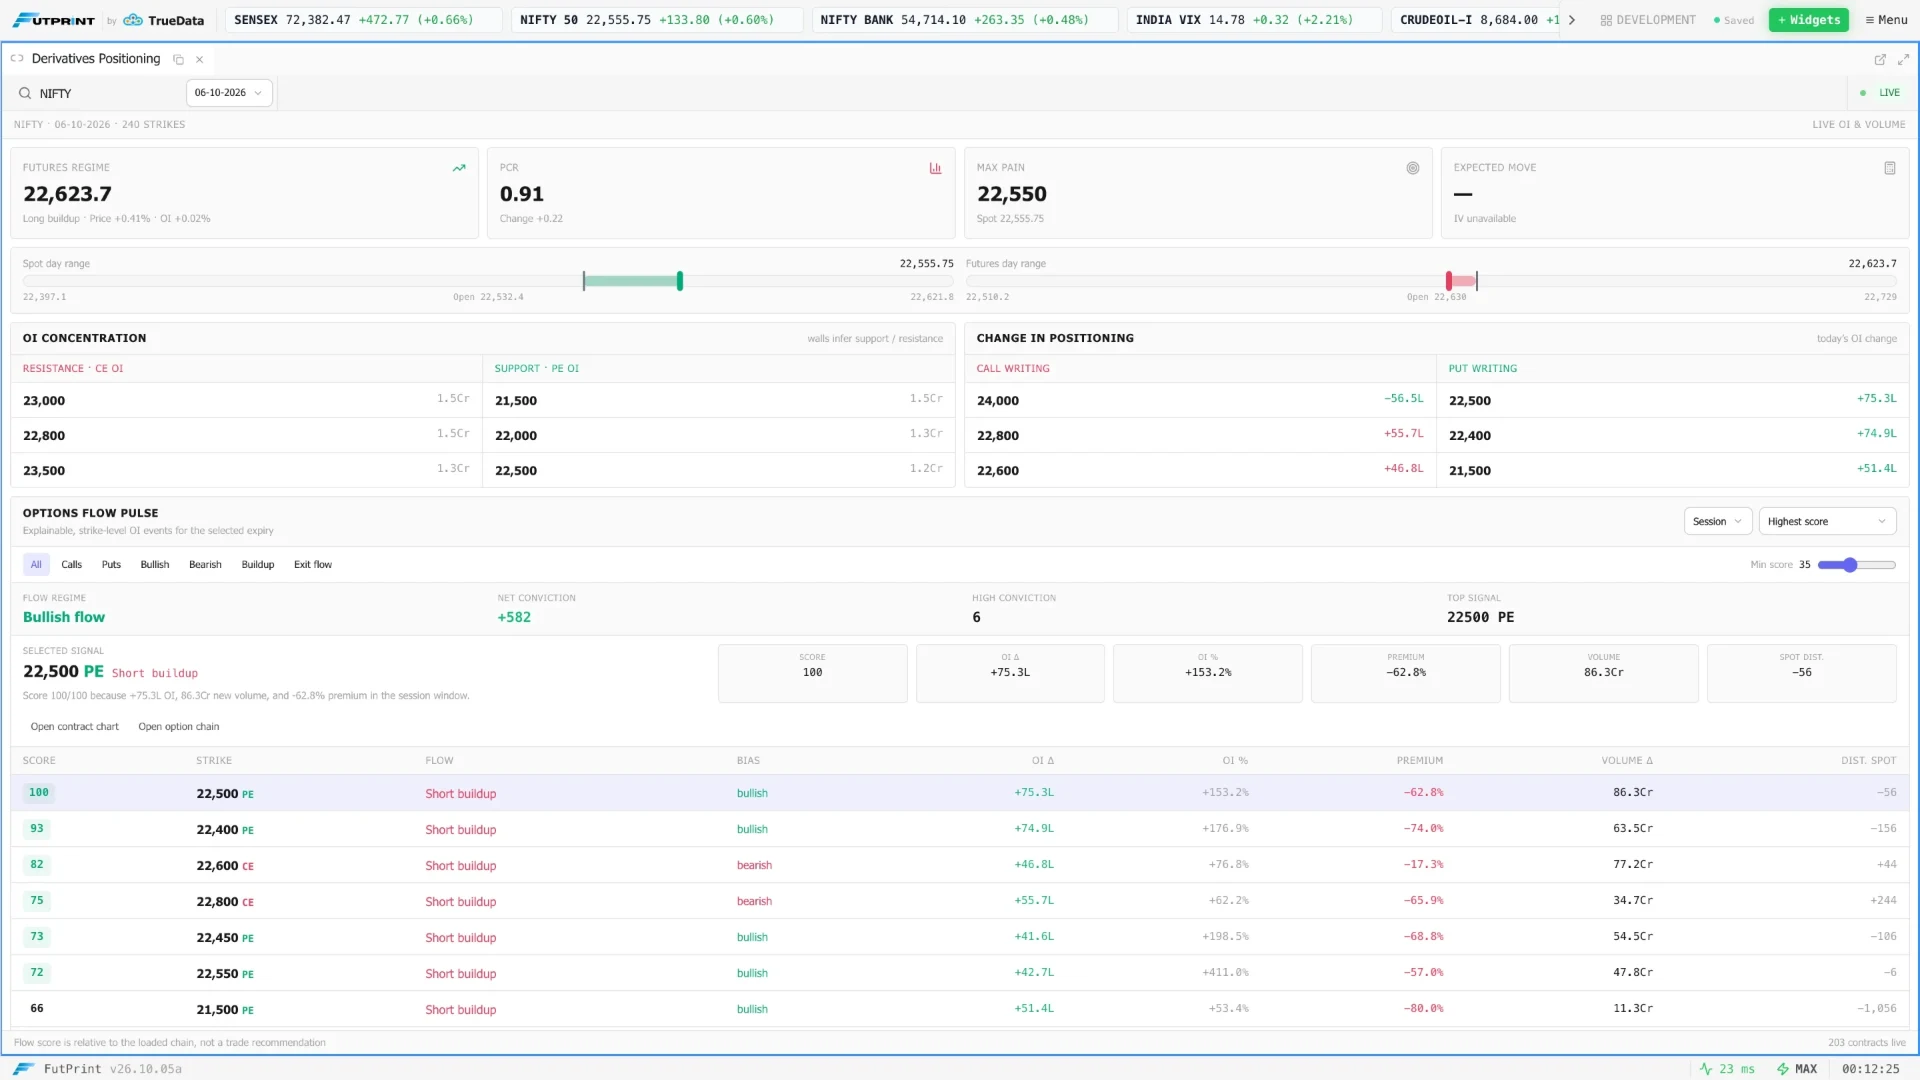Click the INDIA VIX ticker
This screenshot has width=1920, height=1080.
[x=1254, y=20]
